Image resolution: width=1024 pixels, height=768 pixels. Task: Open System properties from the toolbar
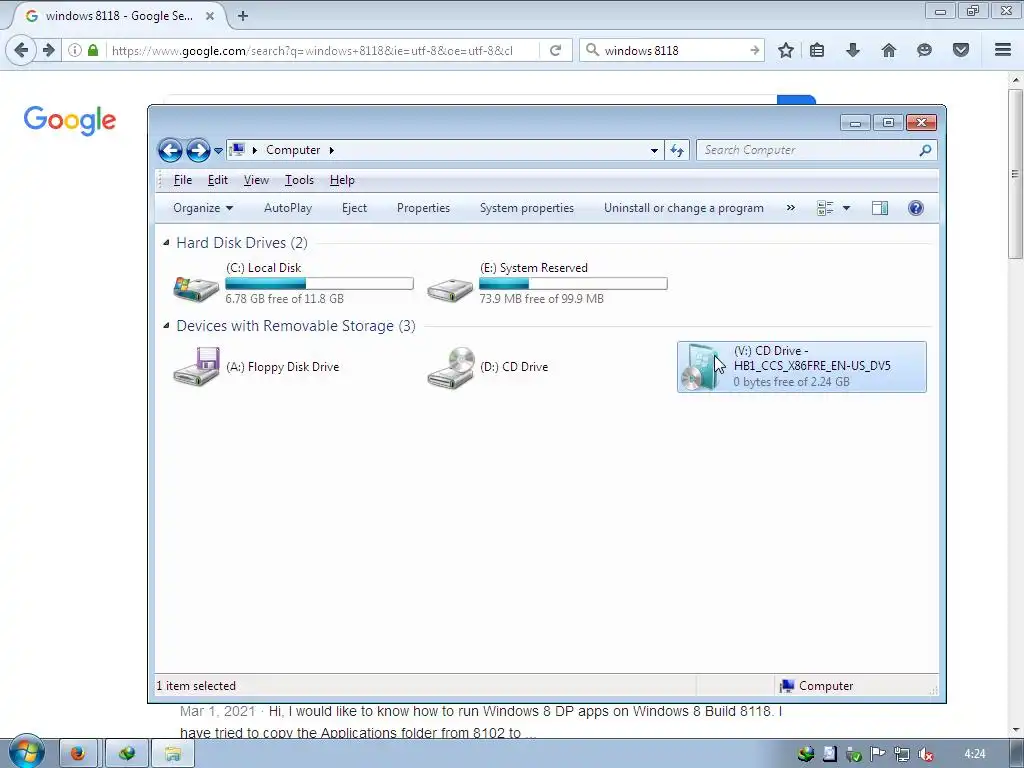pyautogui.click(x=526, y=208)
